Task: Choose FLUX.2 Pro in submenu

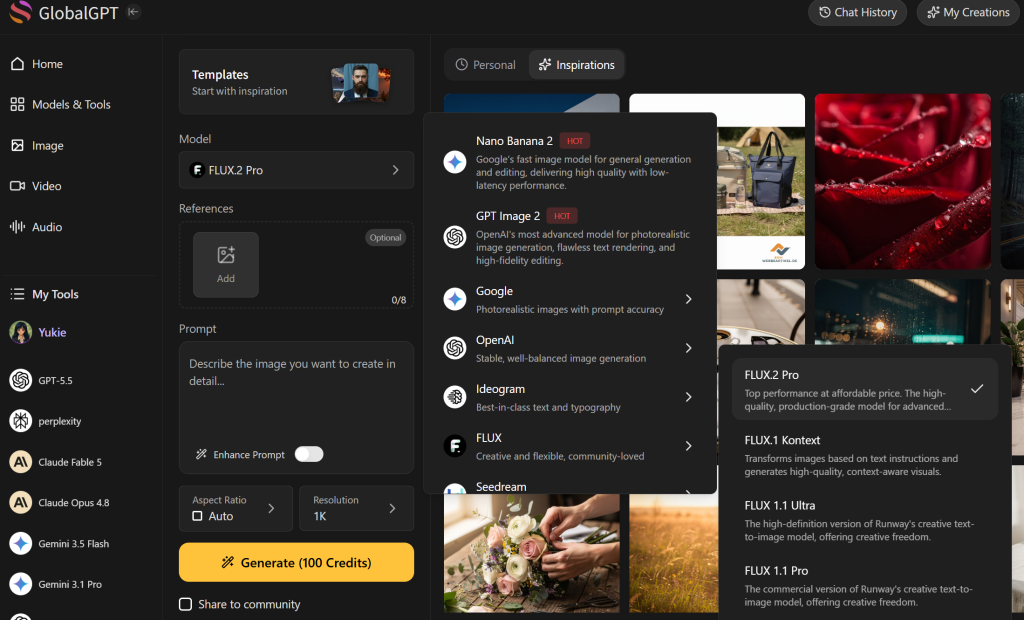Action: [x=865, y=389]
